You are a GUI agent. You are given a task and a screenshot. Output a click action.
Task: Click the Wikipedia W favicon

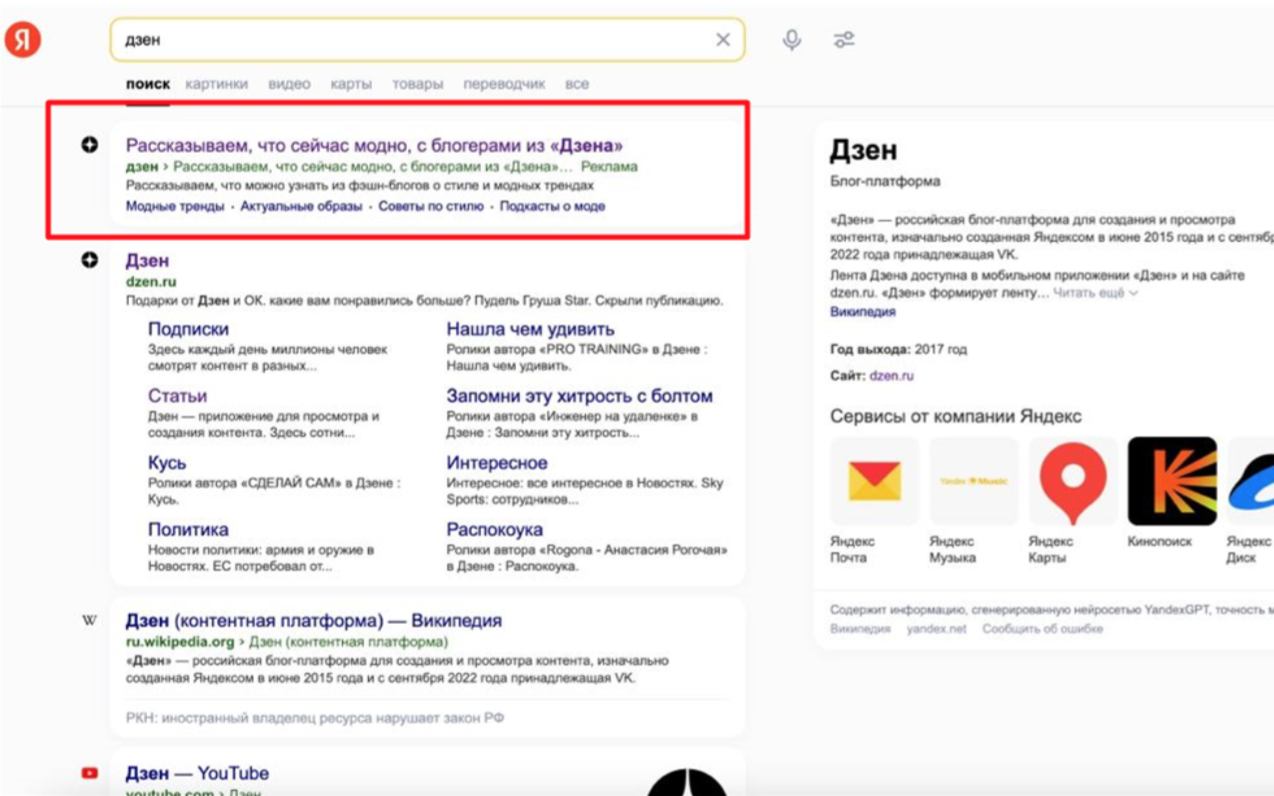coord(90,621)
